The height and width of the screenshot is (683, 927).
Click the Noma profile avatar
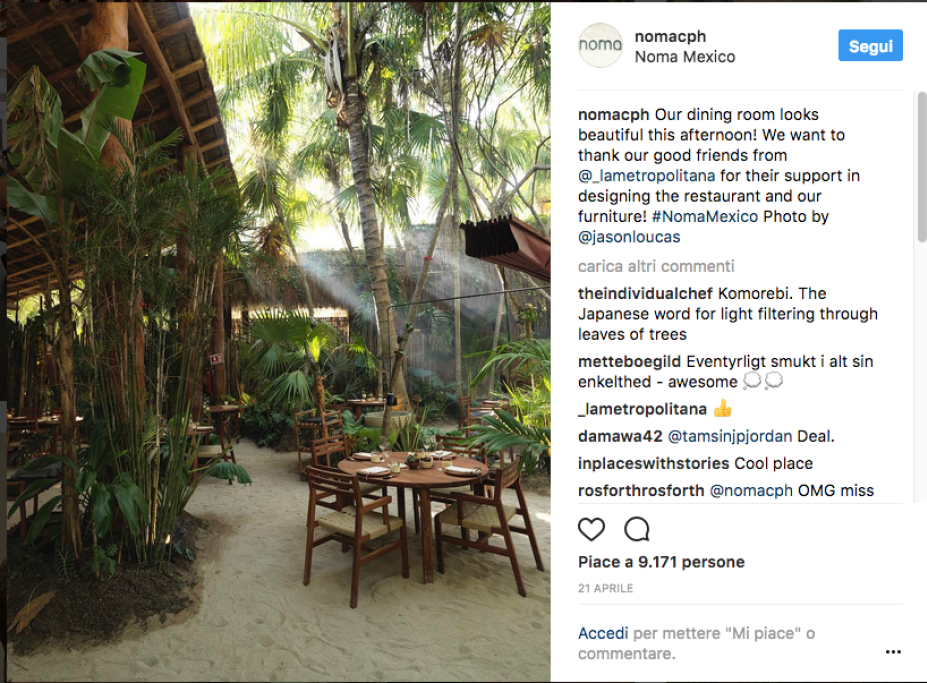pos(600,46)
